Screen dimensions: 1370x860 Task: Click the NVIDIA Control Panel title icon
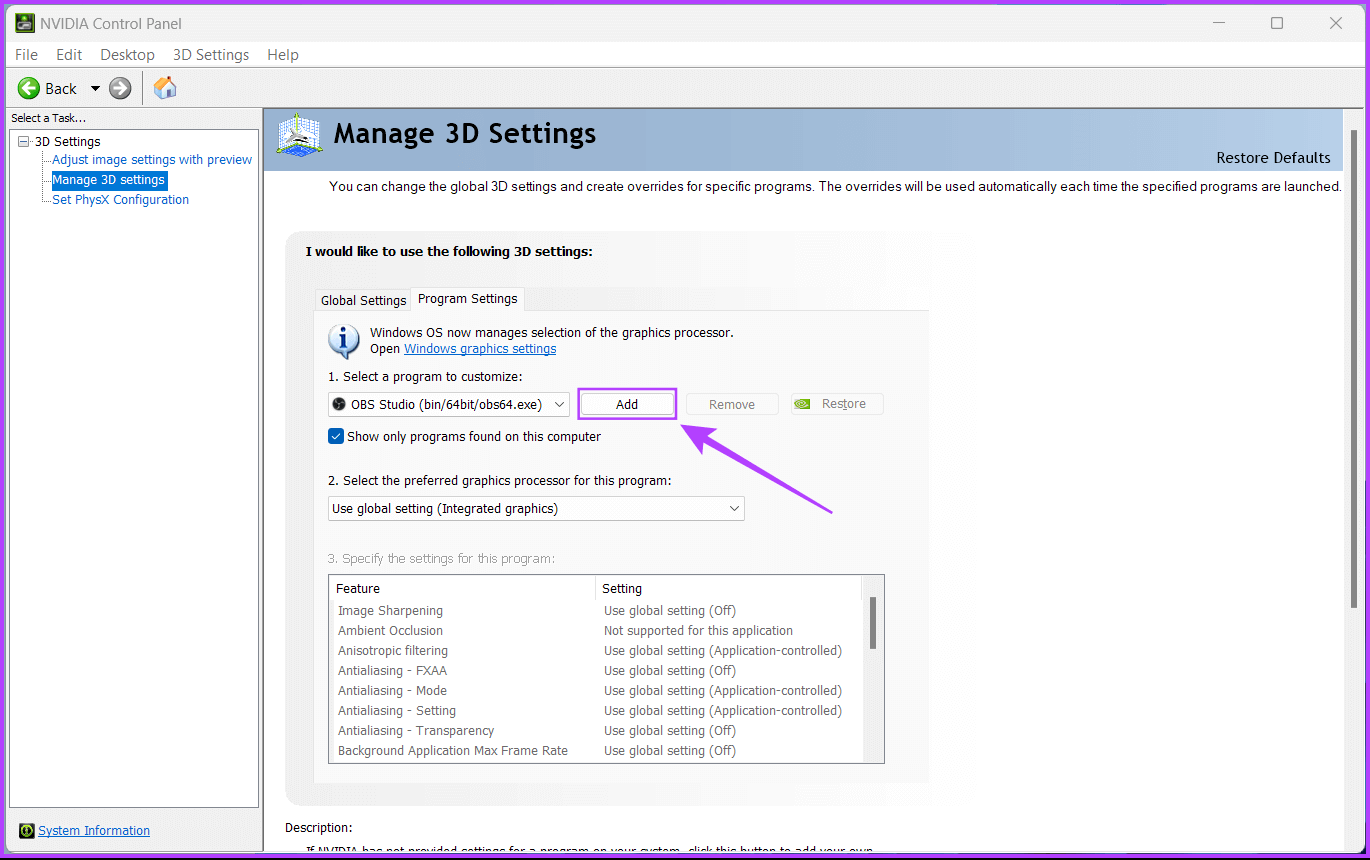pyautogui.click(x=25, y=23)
